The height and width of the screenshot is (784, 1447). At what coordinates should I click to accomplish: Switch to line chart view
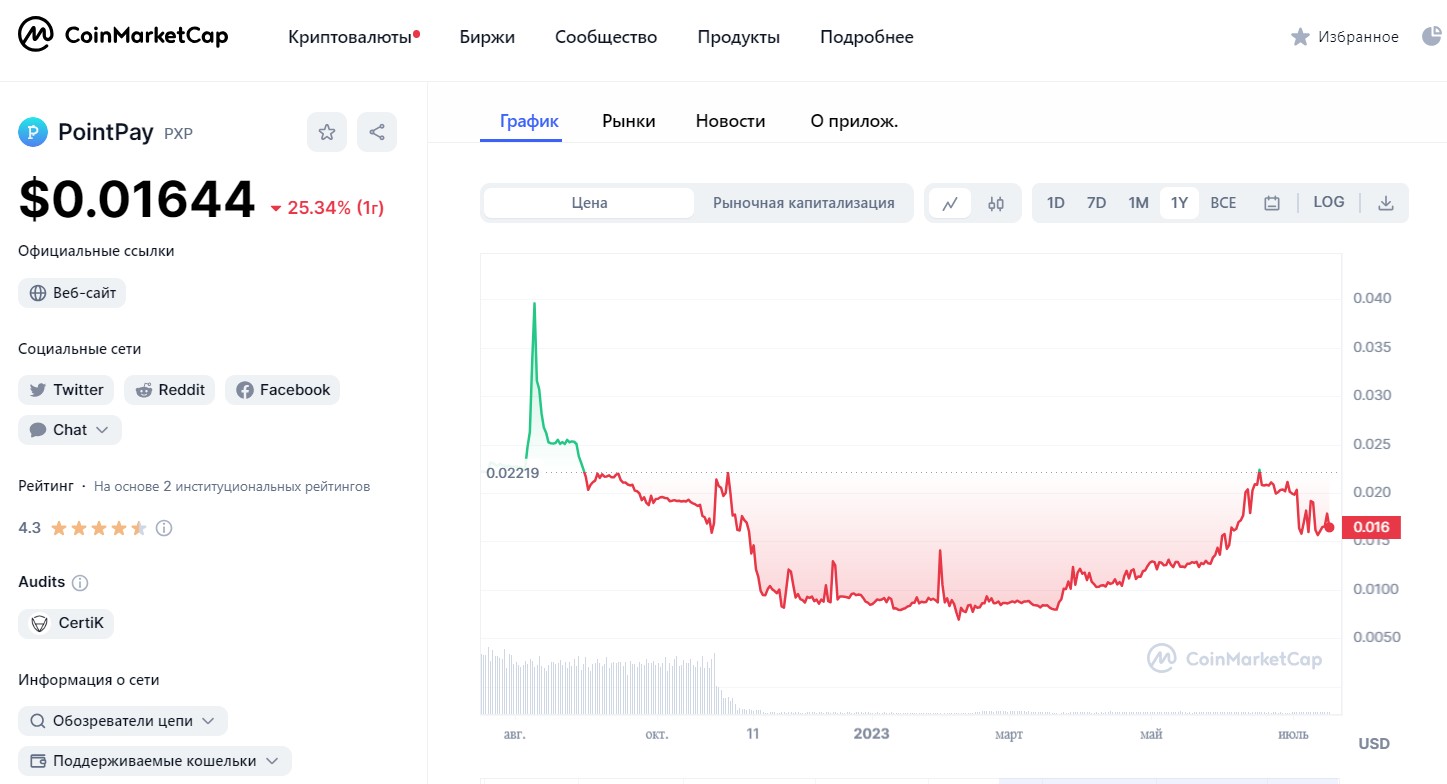(950, 203)
